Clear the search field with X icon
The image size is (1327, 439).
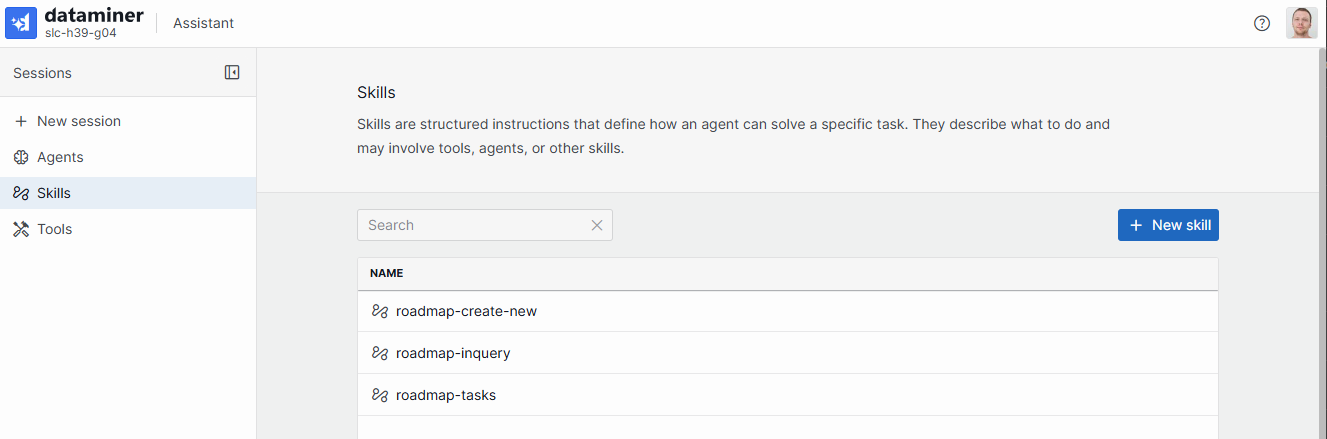pos(597,225)
